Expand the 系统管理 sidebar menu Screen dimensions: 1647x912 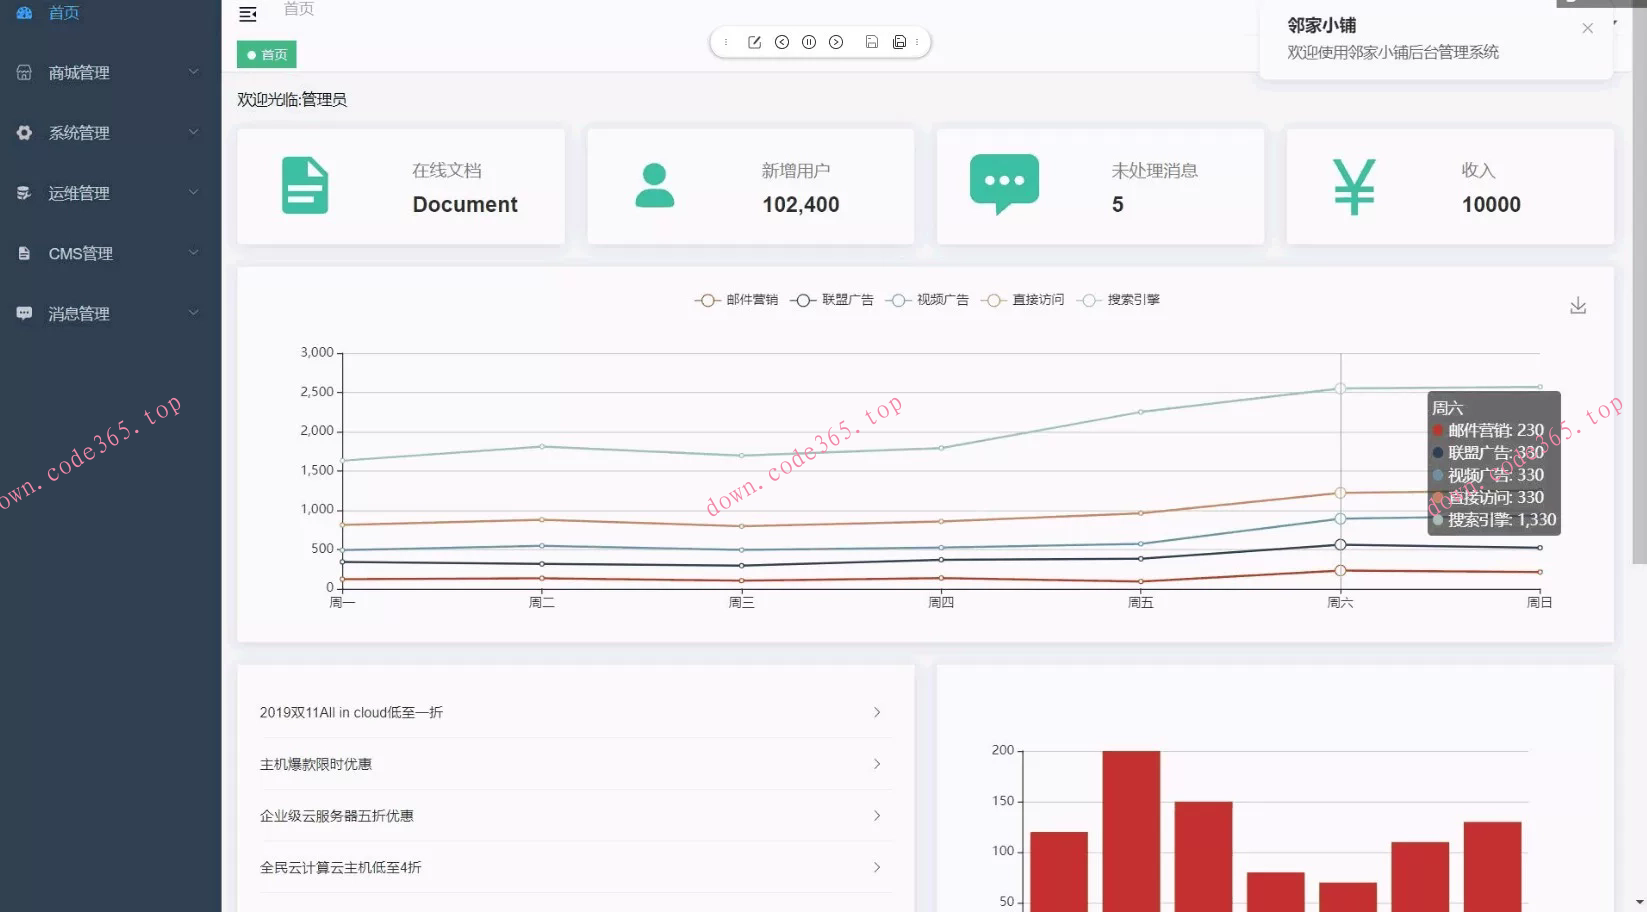pyautogui.click(x=110, y=133)
